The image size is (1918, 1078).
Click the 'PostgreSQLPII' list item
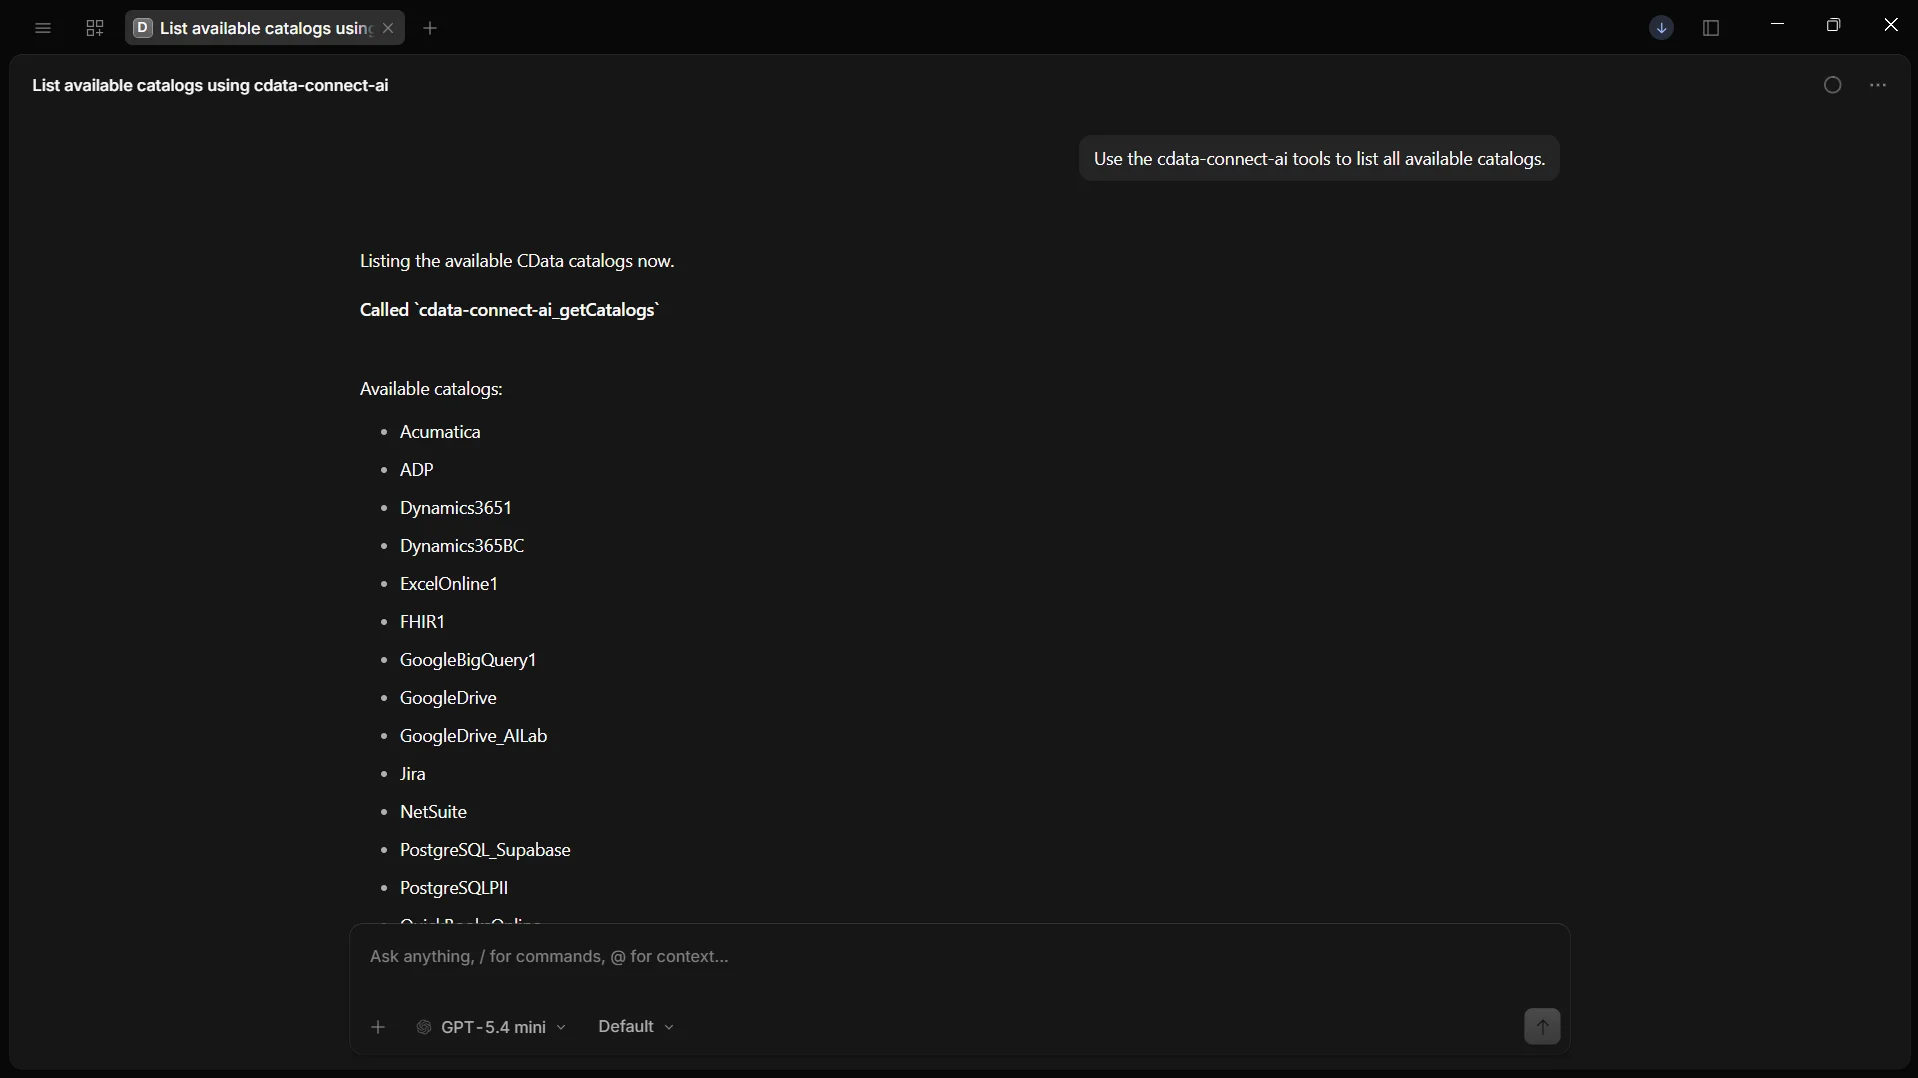tap(454, 889)
